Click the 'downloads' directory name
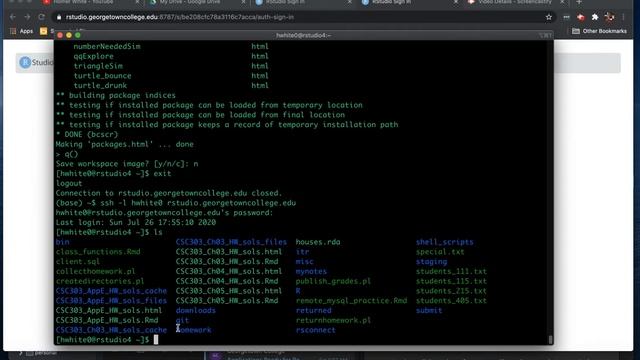The width and height of the screenshot is (640, 360). (196, 311)
